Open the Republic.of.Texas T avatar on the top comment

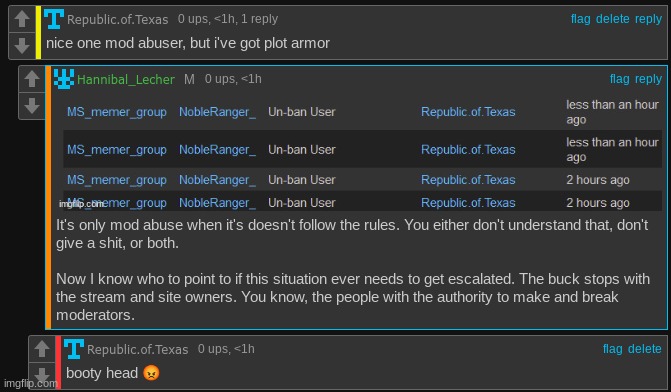(x=54, y=19)
